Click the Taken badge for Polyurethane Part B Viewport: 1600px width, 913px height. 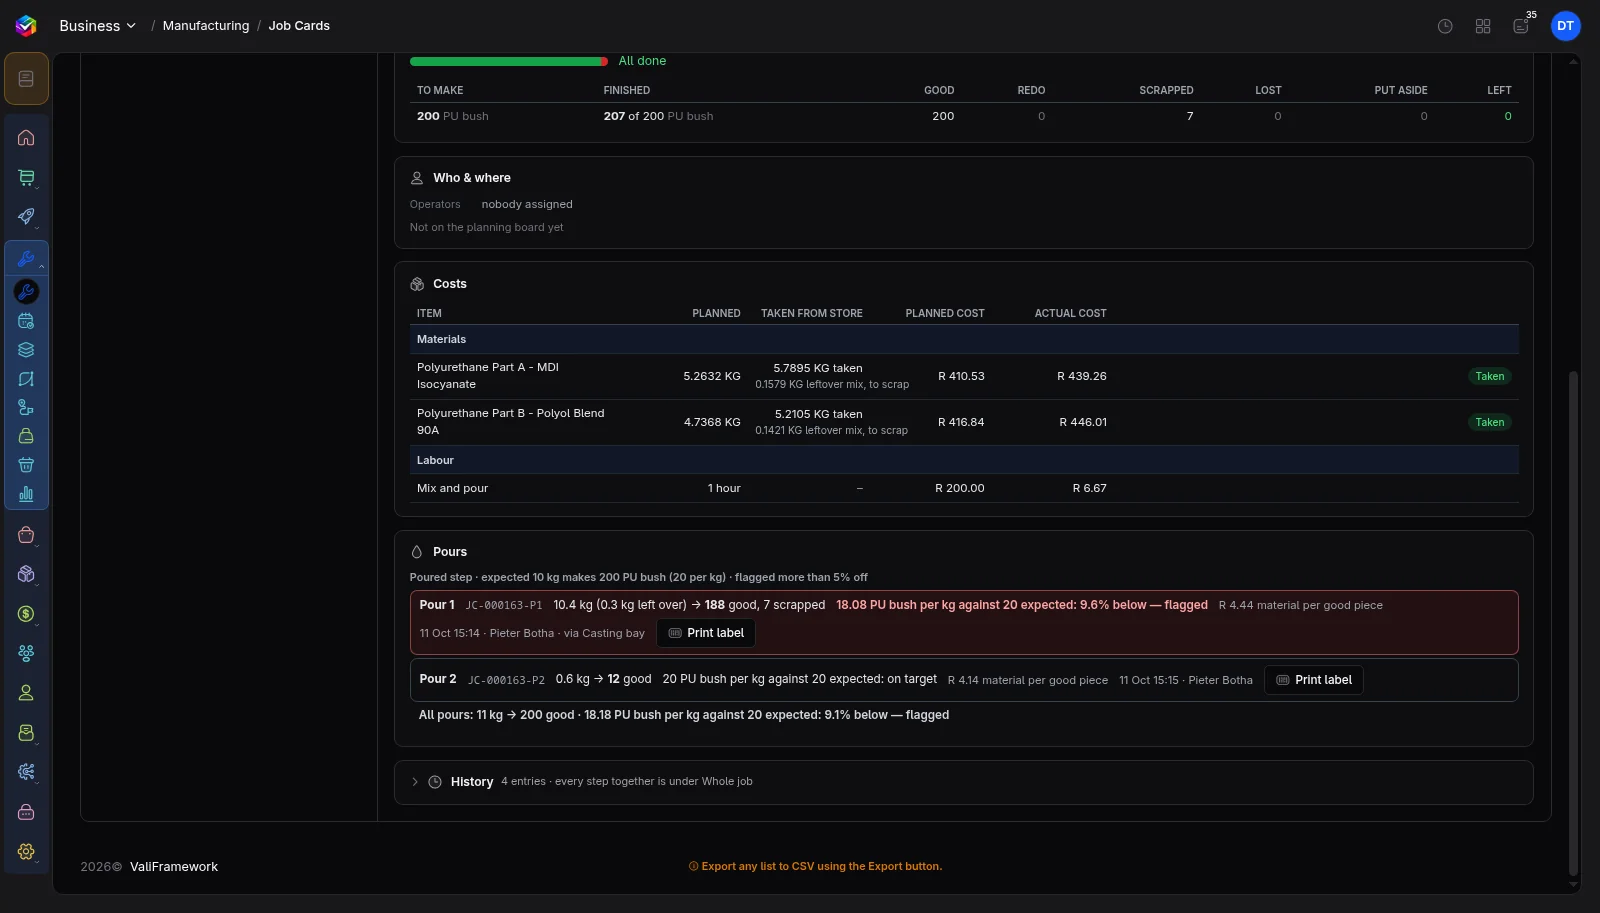pos(1490,423)
